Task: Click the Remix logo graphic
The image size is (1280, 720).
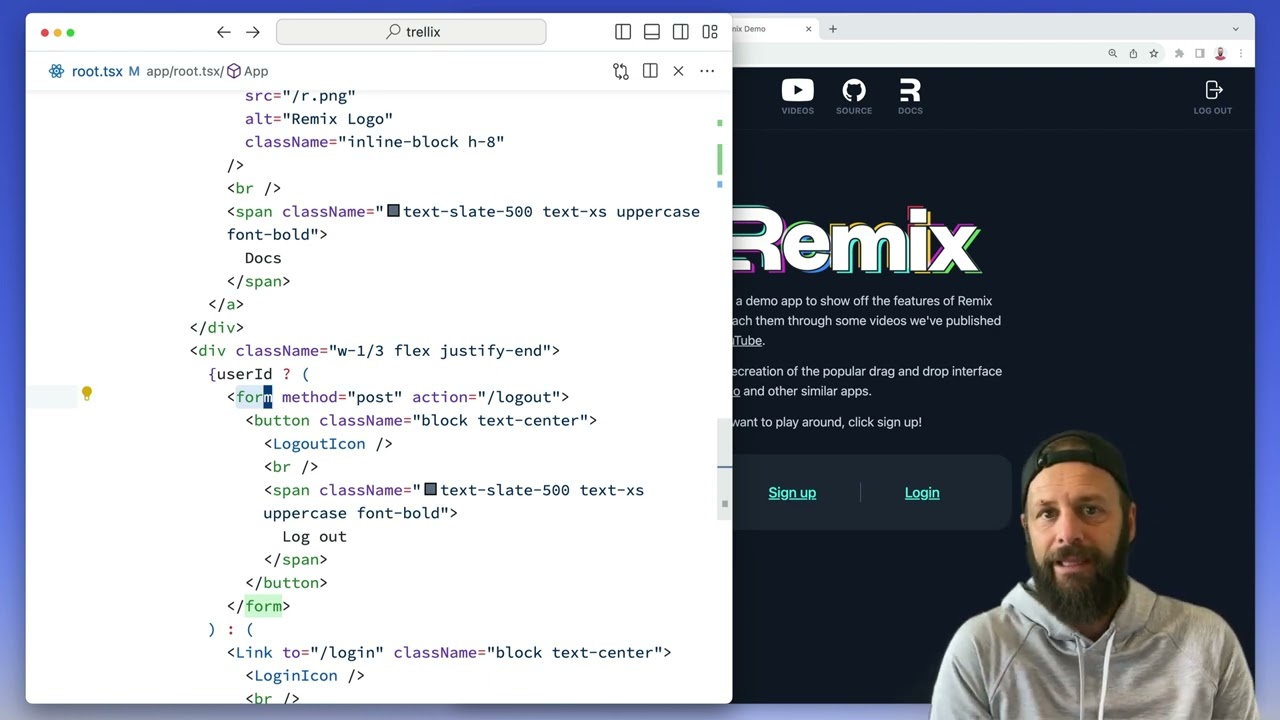Action: [x=857, y=241]
